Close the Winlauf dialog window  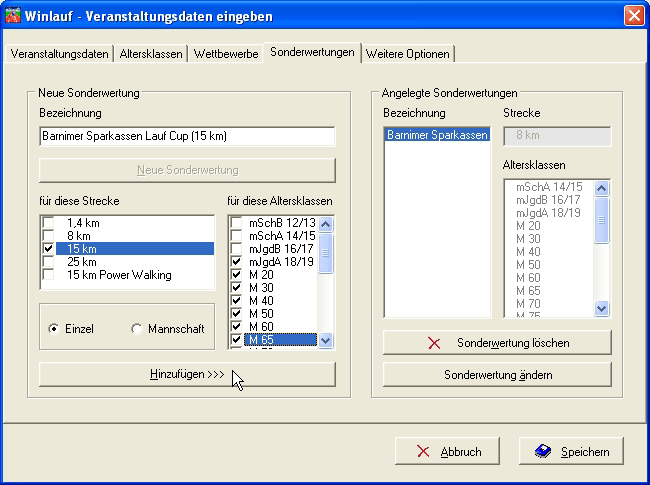(x=633, y=15)
